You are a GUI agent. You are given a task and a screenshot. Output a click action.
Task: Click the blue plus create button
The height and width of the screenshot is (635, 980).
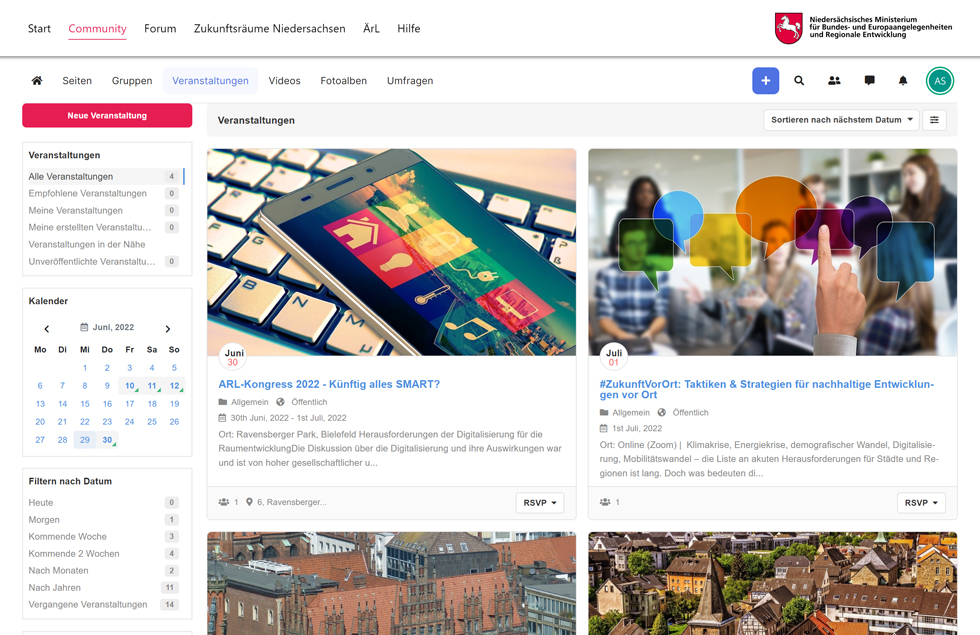(765, 81)
